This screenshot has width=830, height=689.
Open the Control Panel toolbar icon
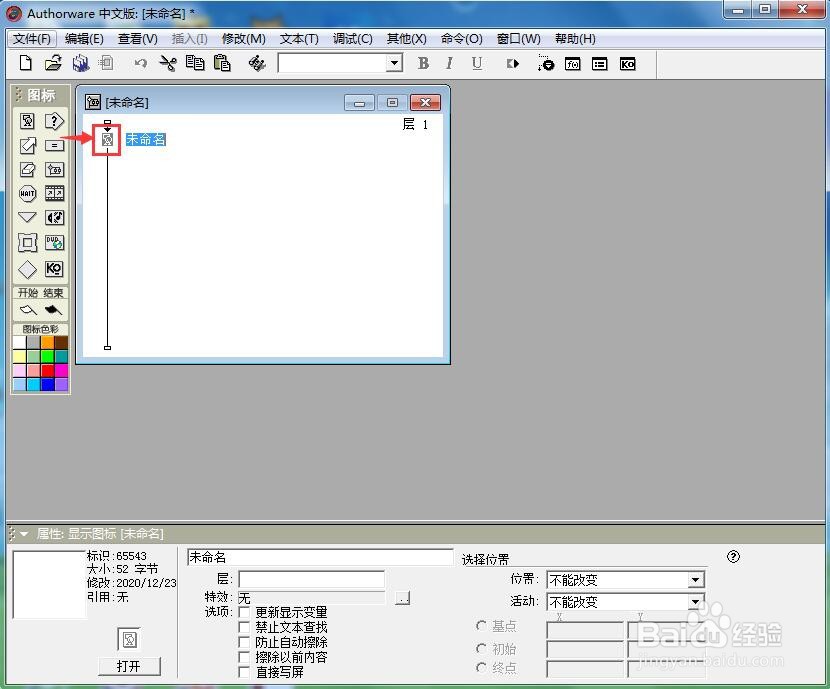click(546, 64)
